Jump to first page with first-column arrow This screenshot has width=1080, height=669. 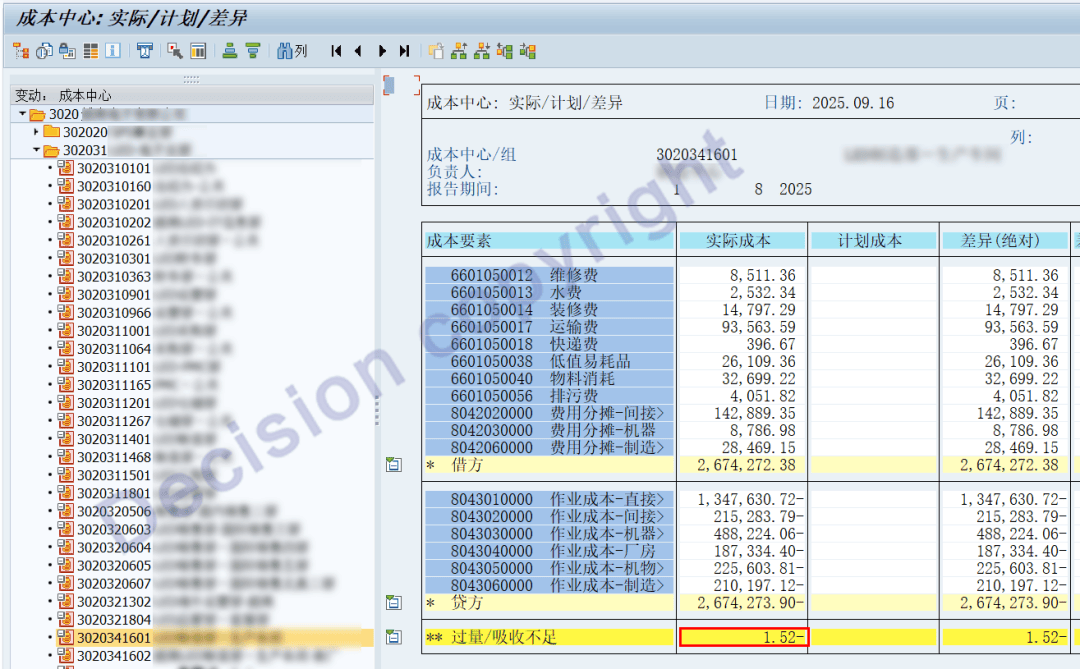click(336, 51)
